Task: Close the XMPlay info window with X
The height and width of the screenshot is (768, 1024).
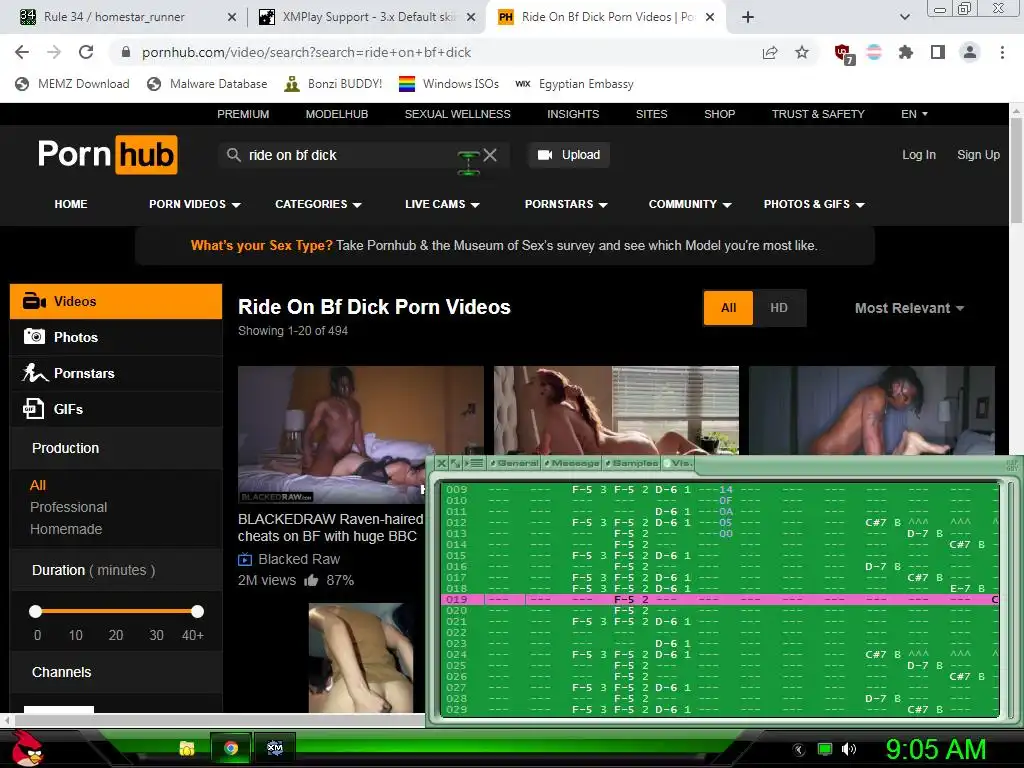Action: click(x=441, y=463)
